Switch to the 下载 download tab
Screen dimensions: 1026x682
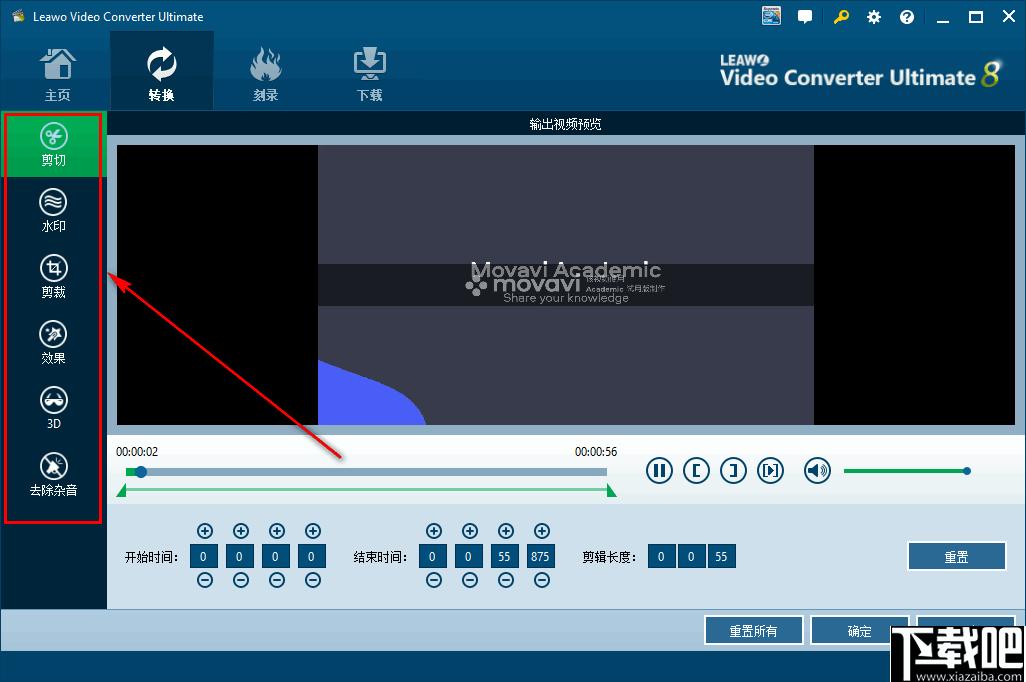[370, 75]
